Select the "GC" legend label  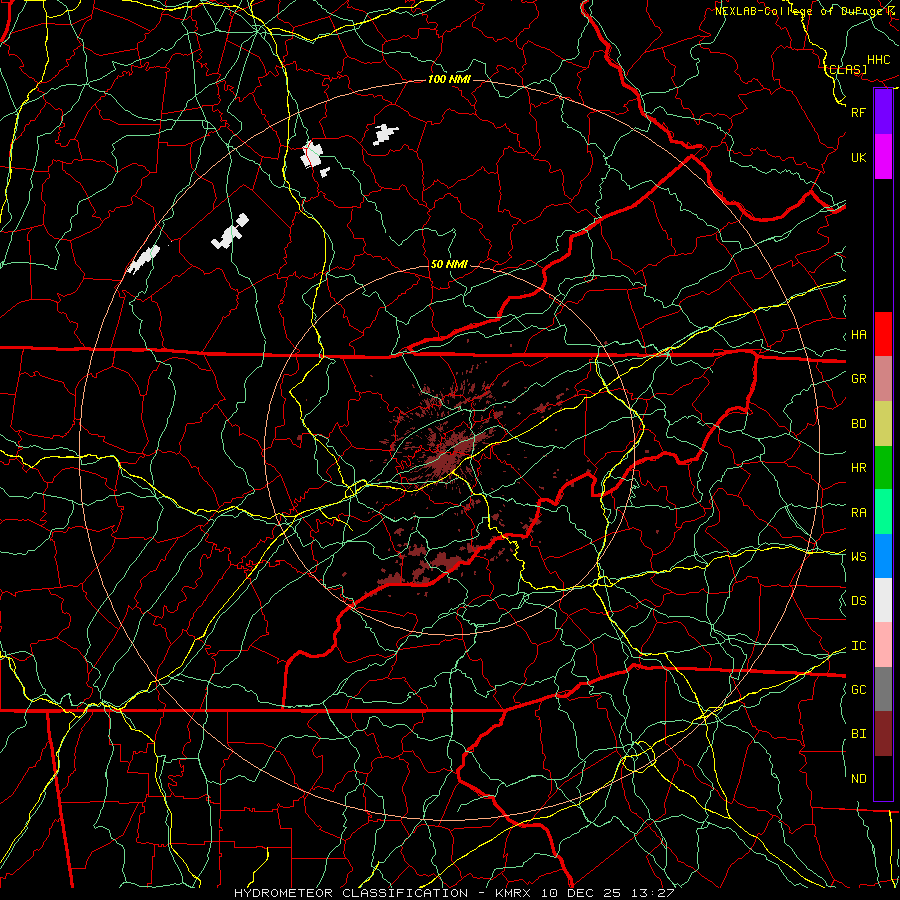click(x=858, y=690)
